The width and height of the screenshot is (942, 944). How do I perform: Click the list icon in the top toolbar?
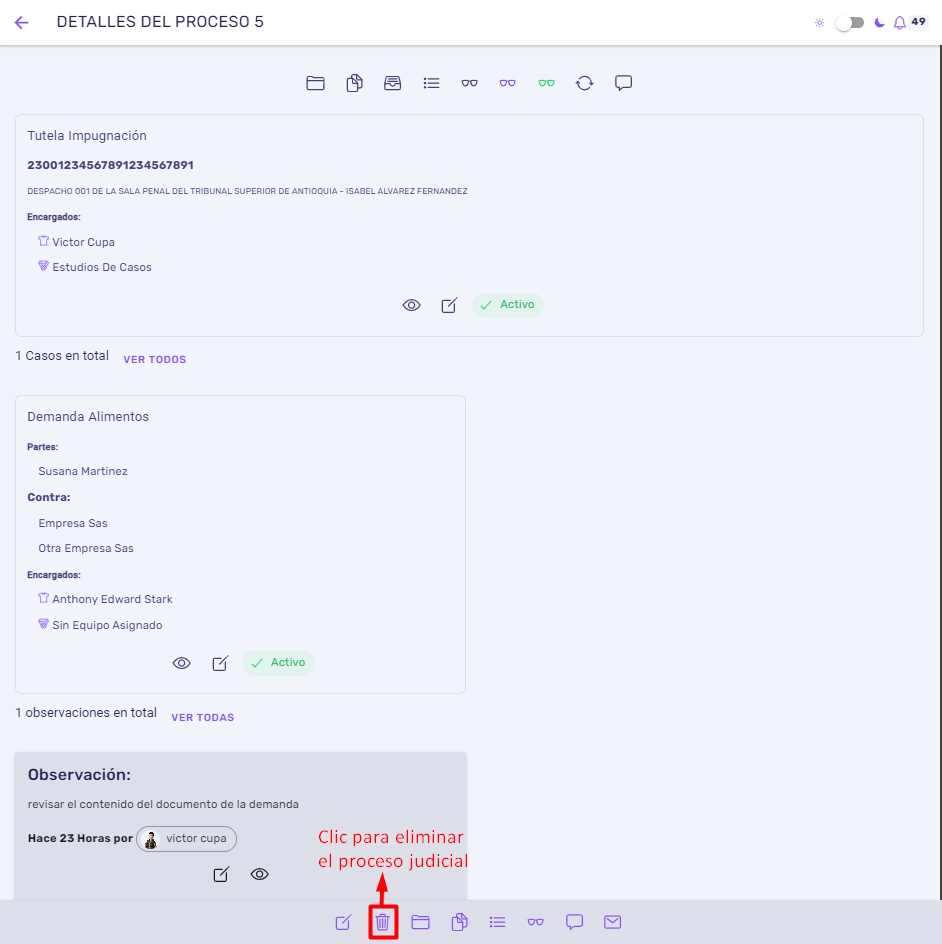point(431,83)
